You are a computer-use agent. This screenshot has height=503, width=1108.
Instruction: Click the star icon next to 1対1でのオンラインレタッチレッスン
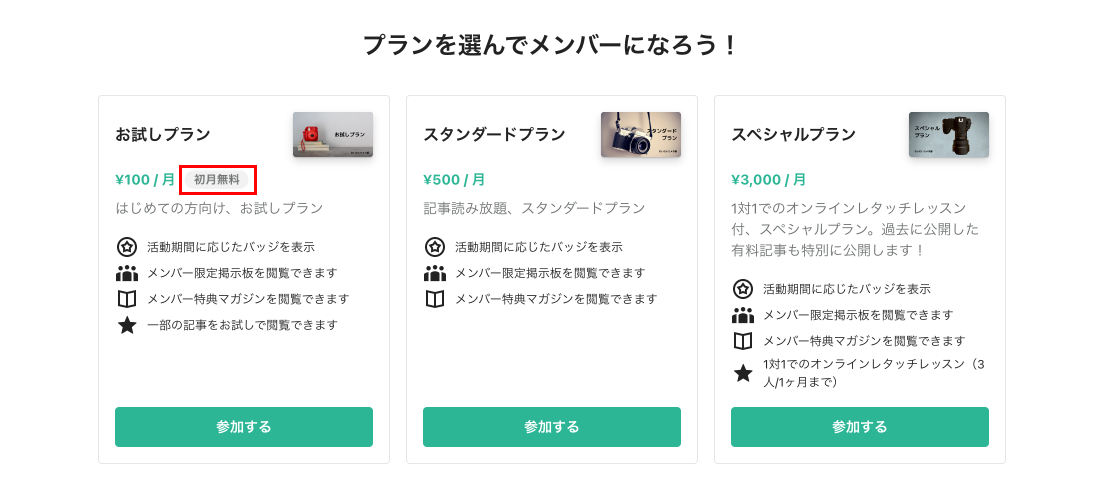[743, 373]
